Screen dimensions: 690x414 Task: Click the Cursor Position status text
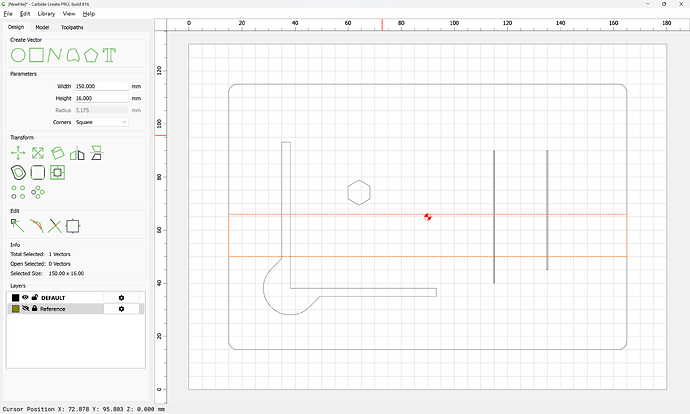point(84,409)
